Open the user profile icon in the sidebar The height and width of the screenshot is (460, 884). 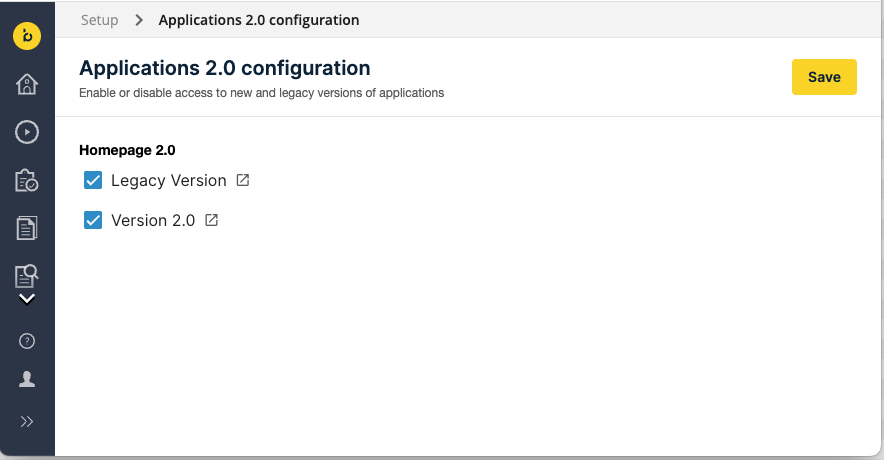pyautogui.click(x=27, y=379)
